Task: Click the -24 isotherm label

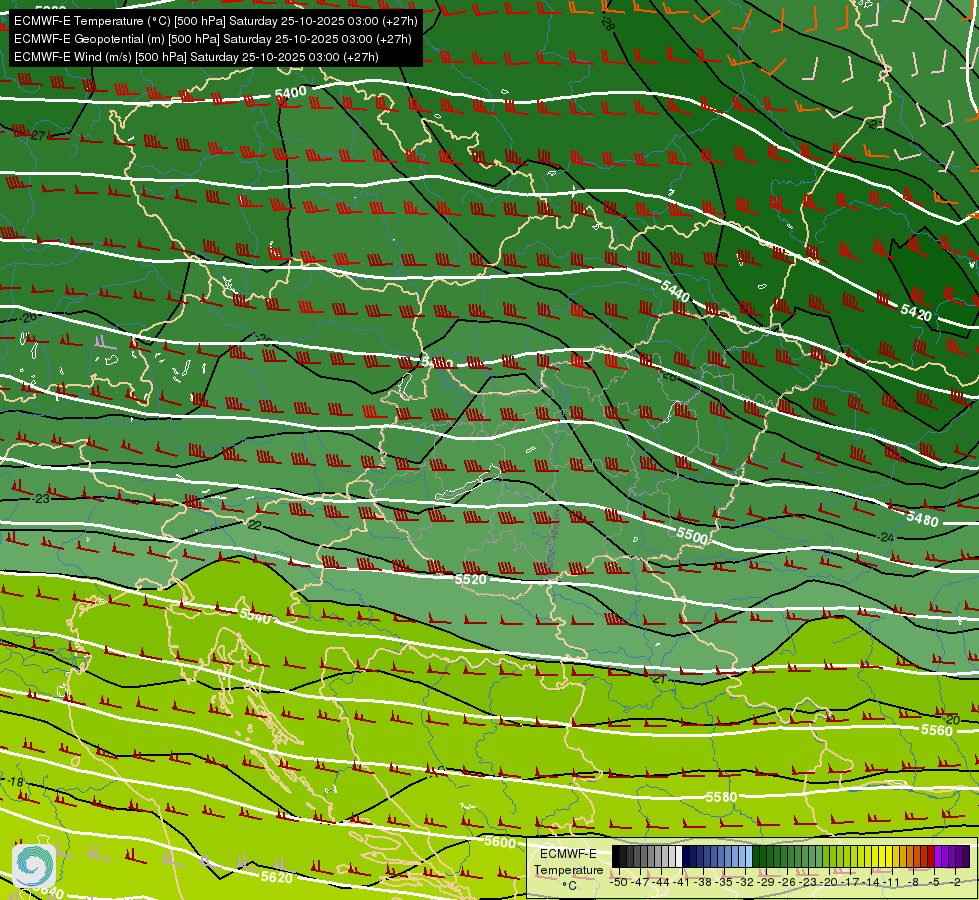Action: pyautogui.click(x=885, y=537)
